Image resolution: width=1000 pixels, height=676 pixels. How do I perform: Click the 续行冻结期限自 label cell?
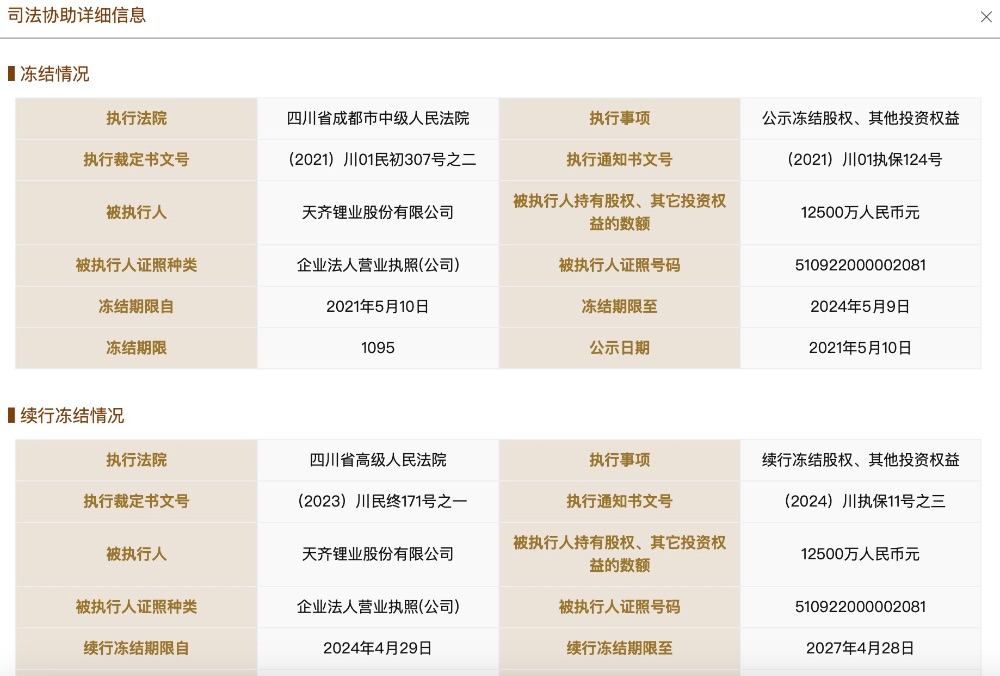click(x=136, y=648)
